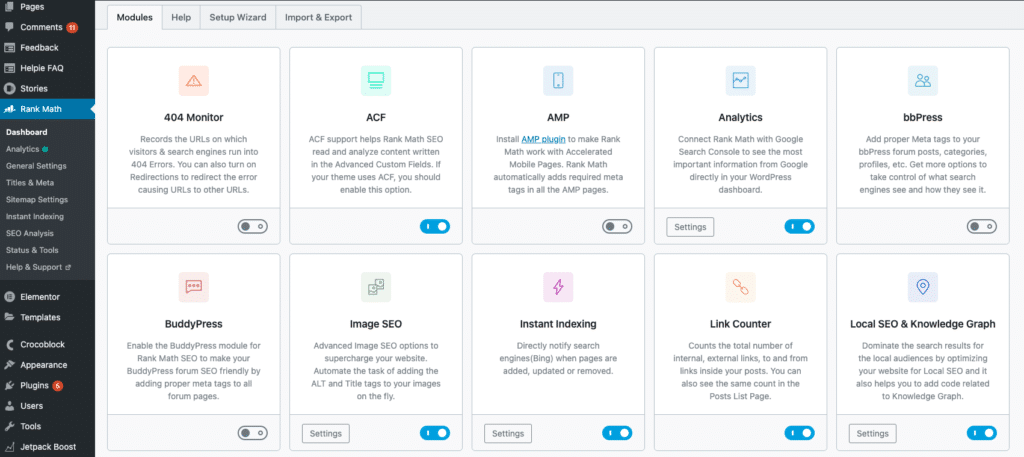The width and height of the screenshot is (1024, 457).
Task: Enable the 404 Monitor module toggle
Action: 253,227
